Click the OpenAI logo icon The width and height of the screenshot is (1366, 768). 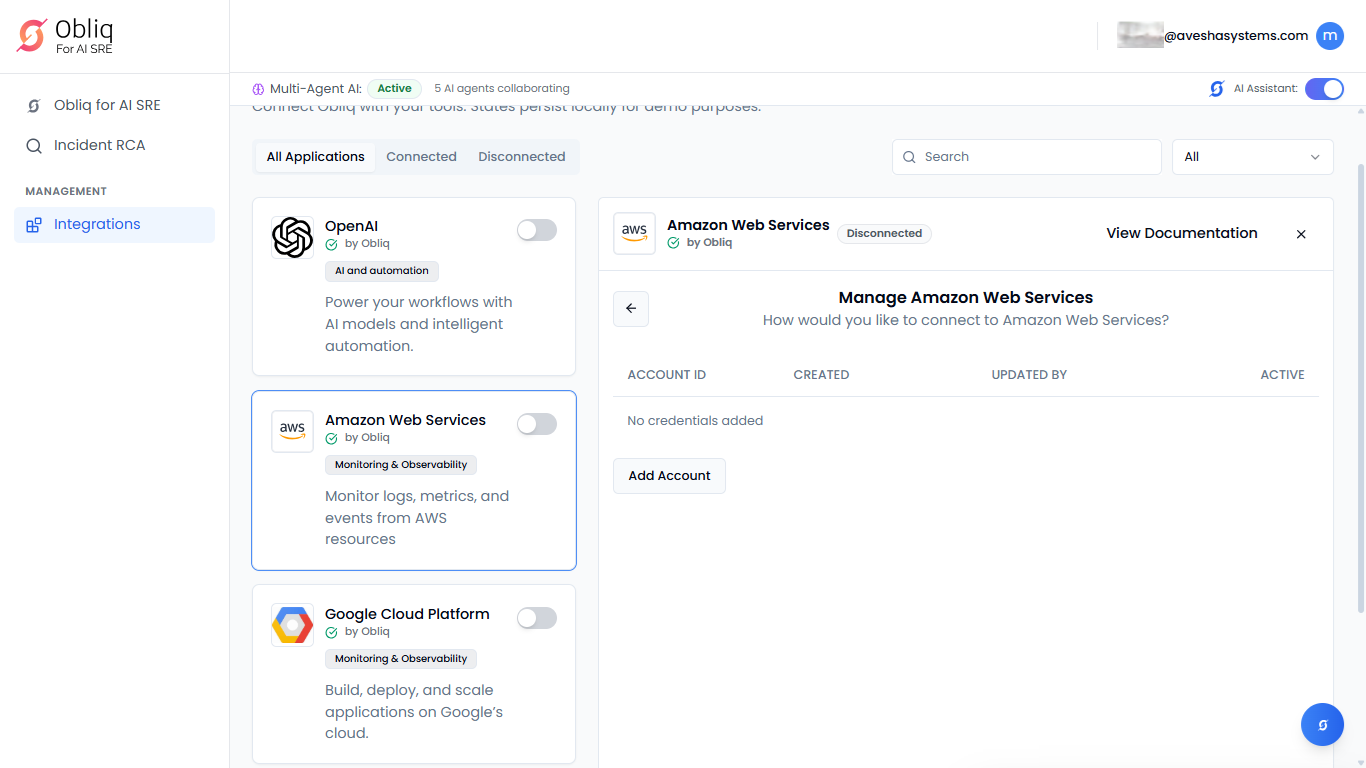click(x=292, y=238)
